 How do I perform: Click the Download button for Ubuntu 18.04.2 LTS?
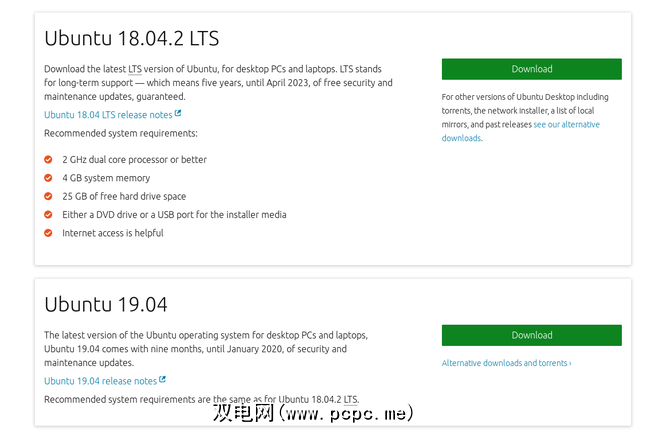[531, 69]
